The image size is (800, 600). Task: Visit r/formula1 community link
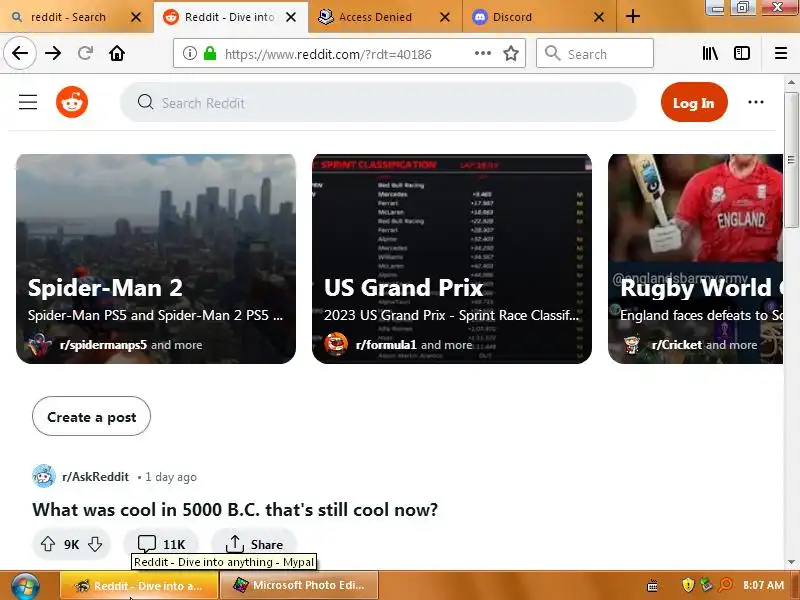(386, 345)
